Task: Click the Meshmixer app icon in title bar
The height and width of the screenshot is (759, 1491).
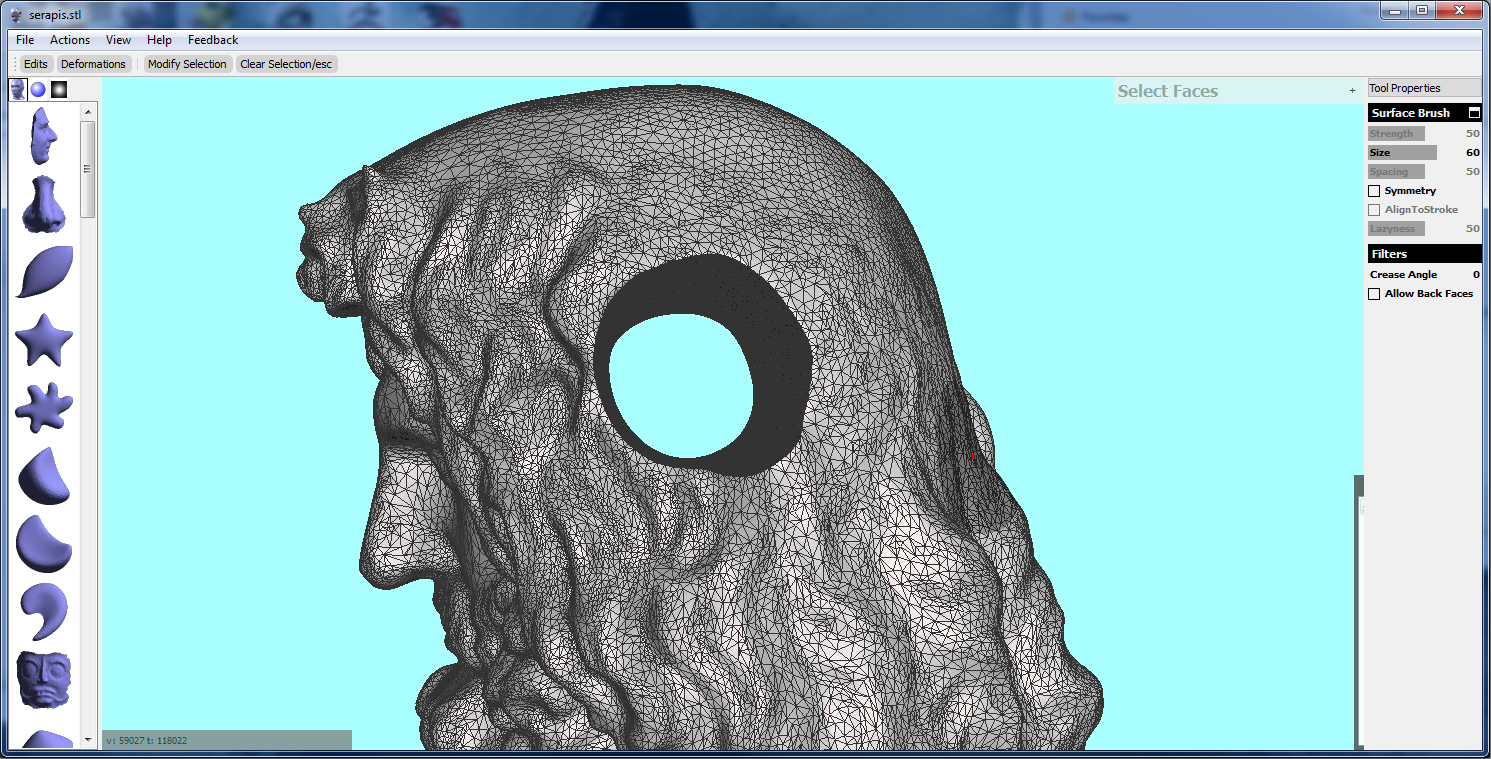Action: coord(17,15)
